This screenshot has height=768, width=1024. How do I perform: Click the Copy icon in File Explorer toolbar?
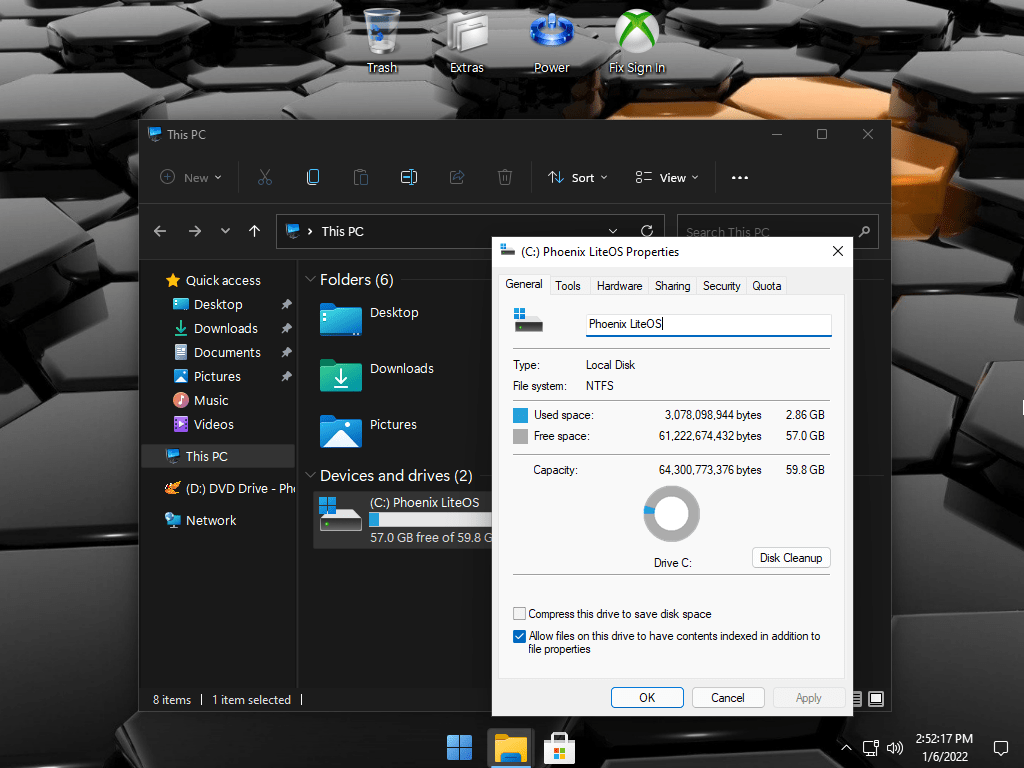(313, 177)
